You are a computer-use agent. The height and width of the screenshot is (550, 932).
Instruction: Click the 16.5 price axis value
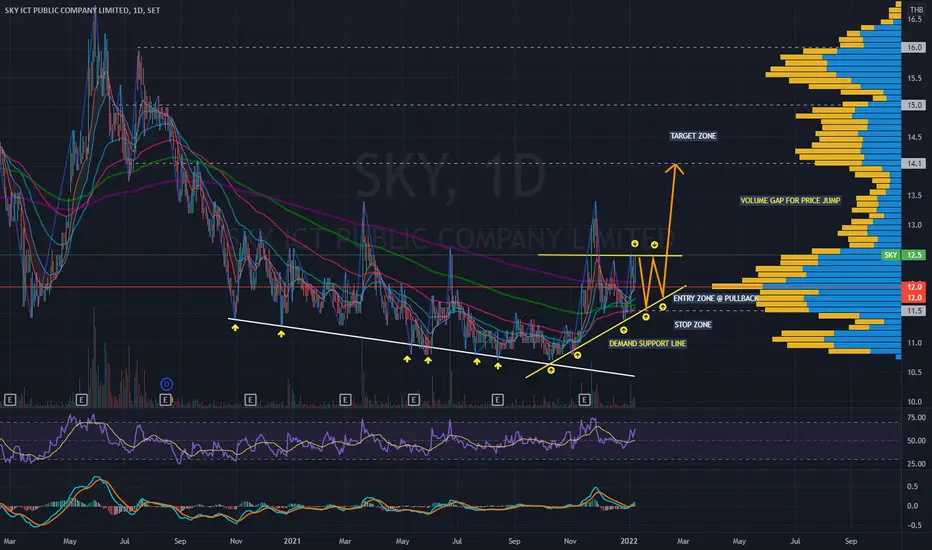coord(914,20)
